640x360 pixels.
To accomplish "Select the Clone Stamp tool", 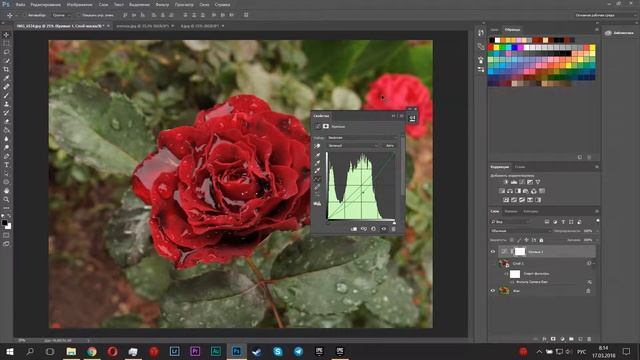I will tap(6, 104).
